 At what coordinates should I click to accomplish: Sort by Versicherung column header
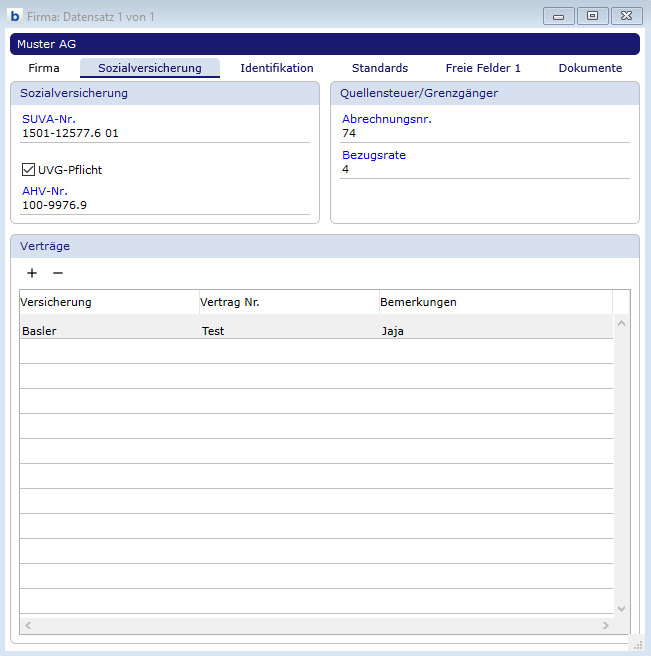(109, 302)
